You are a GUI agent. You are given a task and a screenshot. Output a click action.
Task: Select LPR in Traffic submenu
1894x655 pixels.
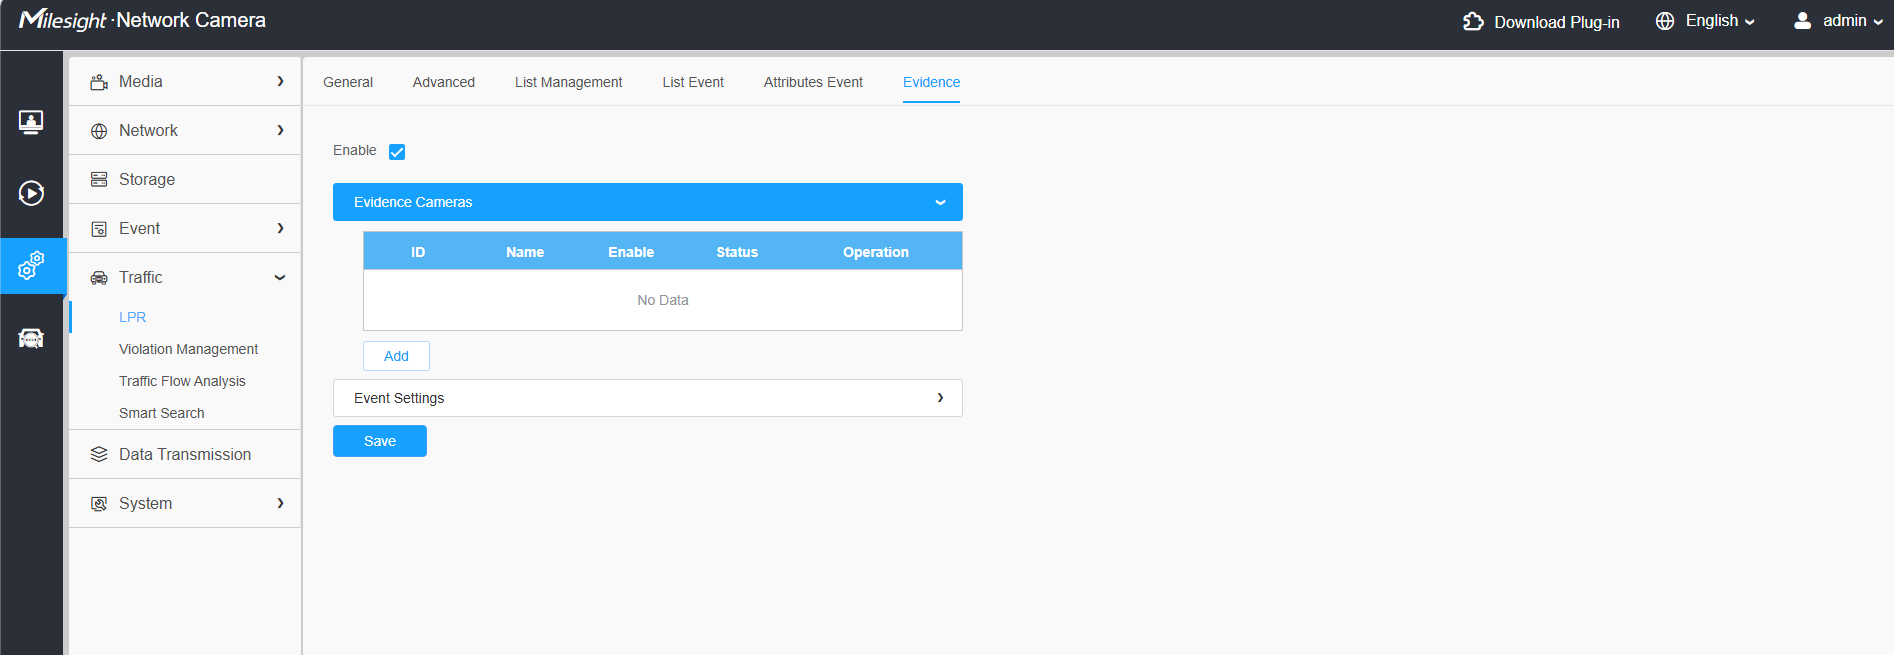pos(133,317)
